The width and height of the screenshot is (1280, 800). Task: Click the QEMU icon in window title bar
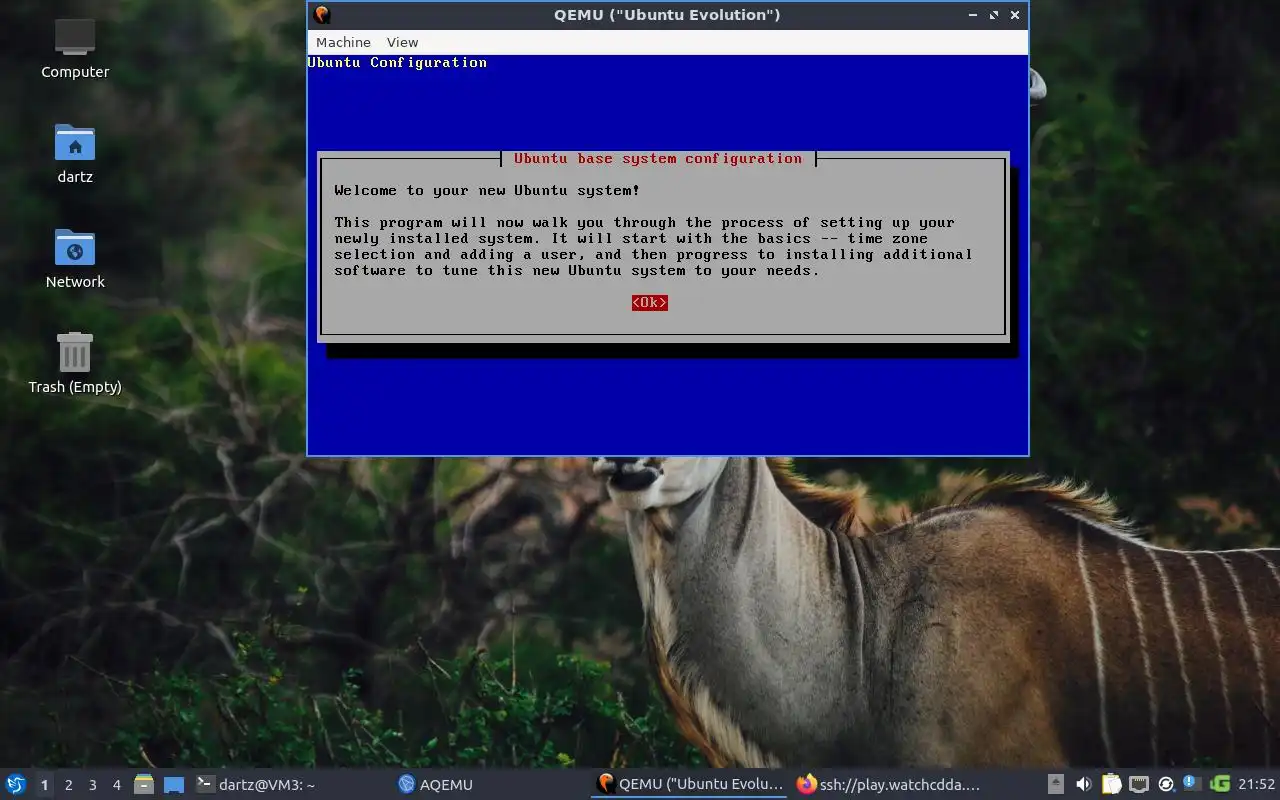[x=321, y=14]
